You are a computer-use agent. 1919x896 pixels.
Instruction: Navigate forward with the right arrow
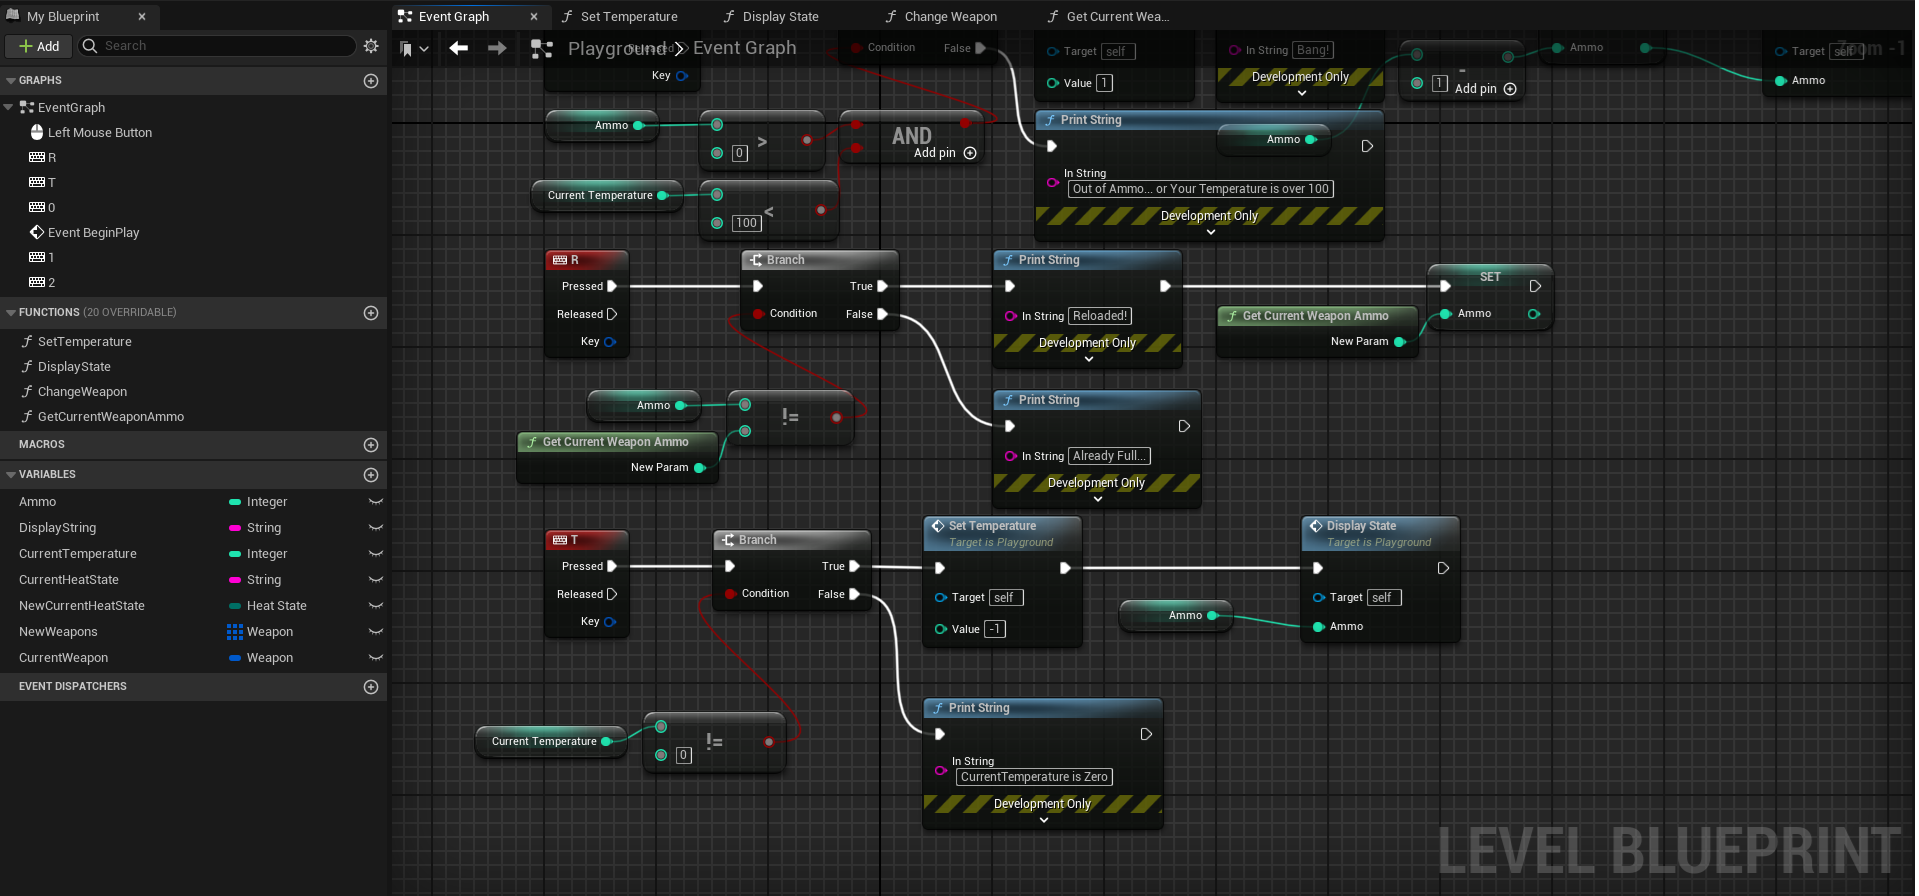point(497,48)
